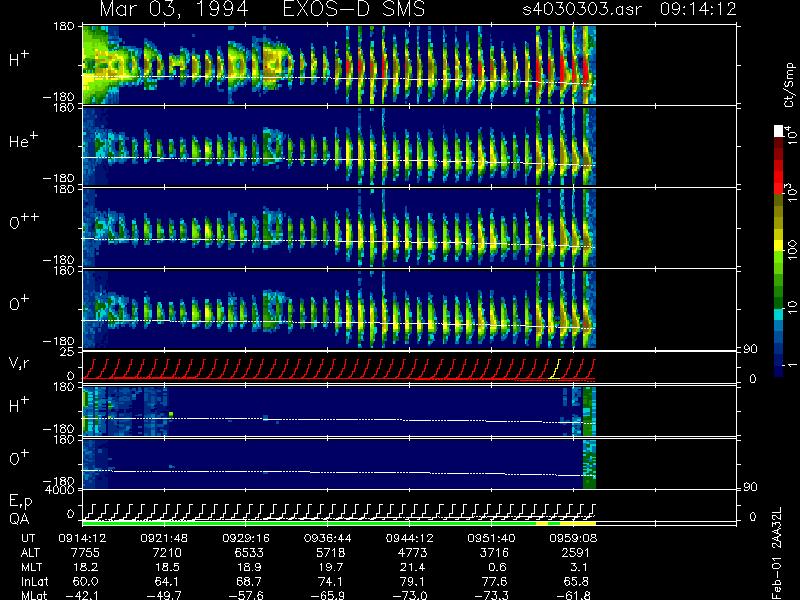
Task: Click the 'V,r' panel label
Action: [x=20, y=364]
